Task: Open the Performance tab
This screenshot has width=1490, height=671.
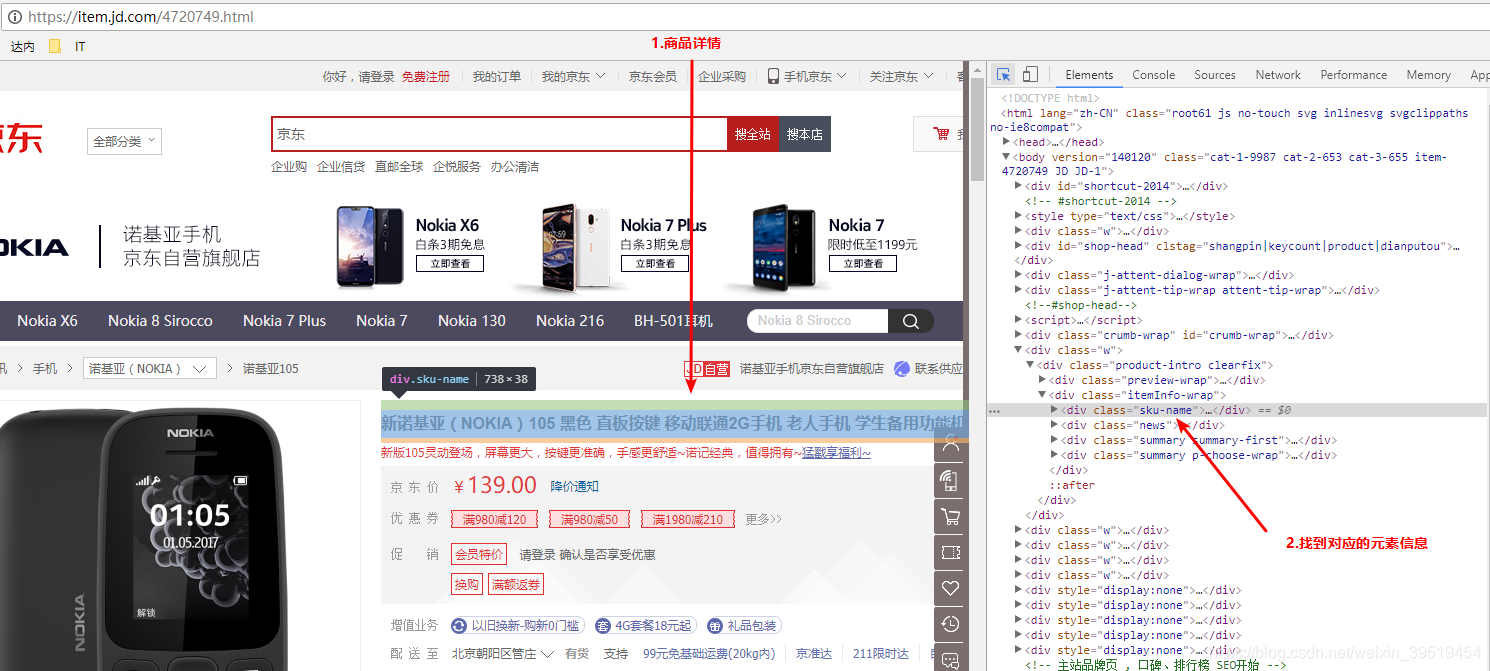Action: click(x=1353, y=75)
